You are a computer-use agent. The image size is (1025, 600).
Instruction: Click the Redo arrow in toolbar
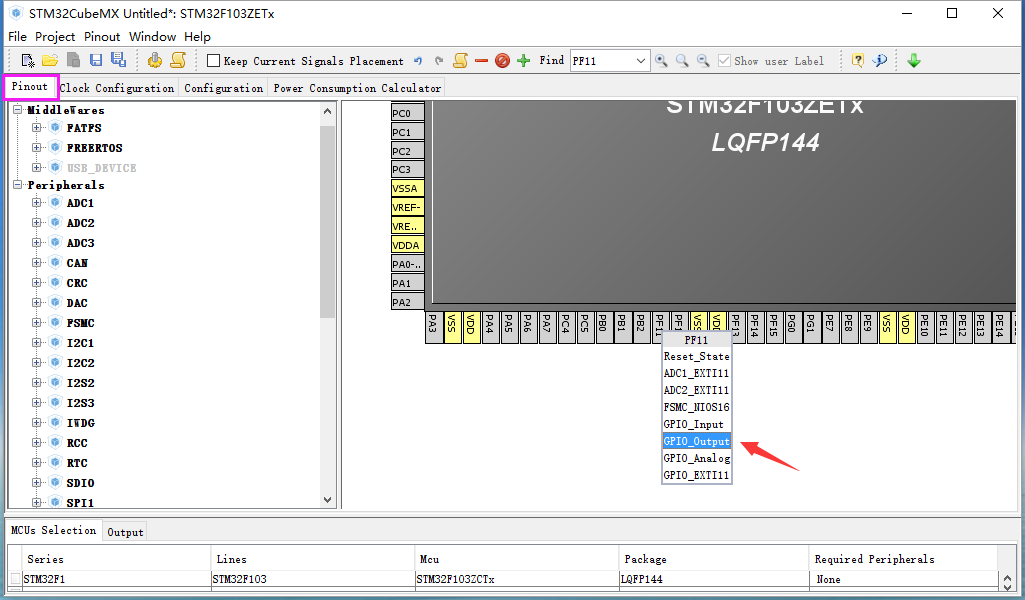[x=439, y=61]
